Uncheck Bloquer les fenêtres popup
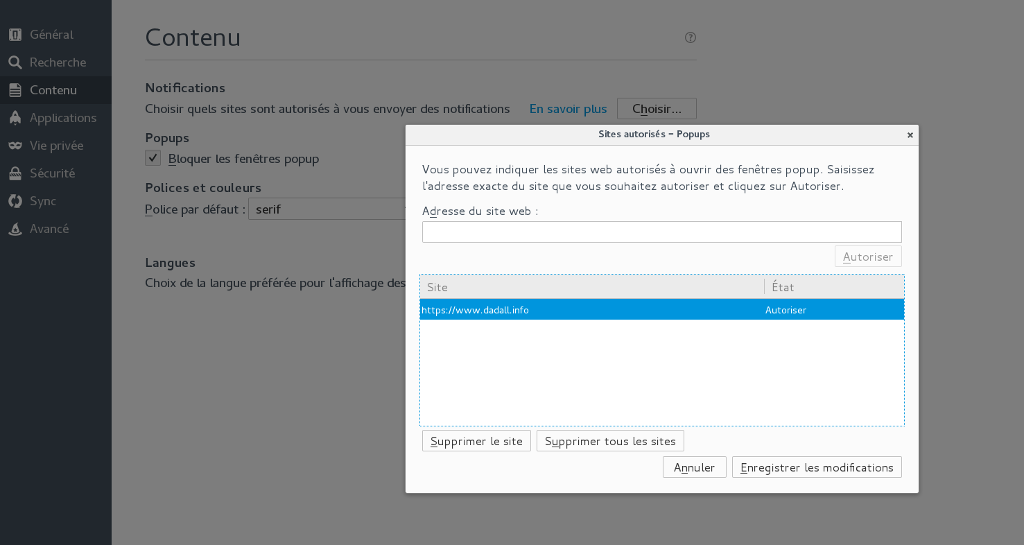This screenshot has width=1024, height=545. [x=153, y=158]
